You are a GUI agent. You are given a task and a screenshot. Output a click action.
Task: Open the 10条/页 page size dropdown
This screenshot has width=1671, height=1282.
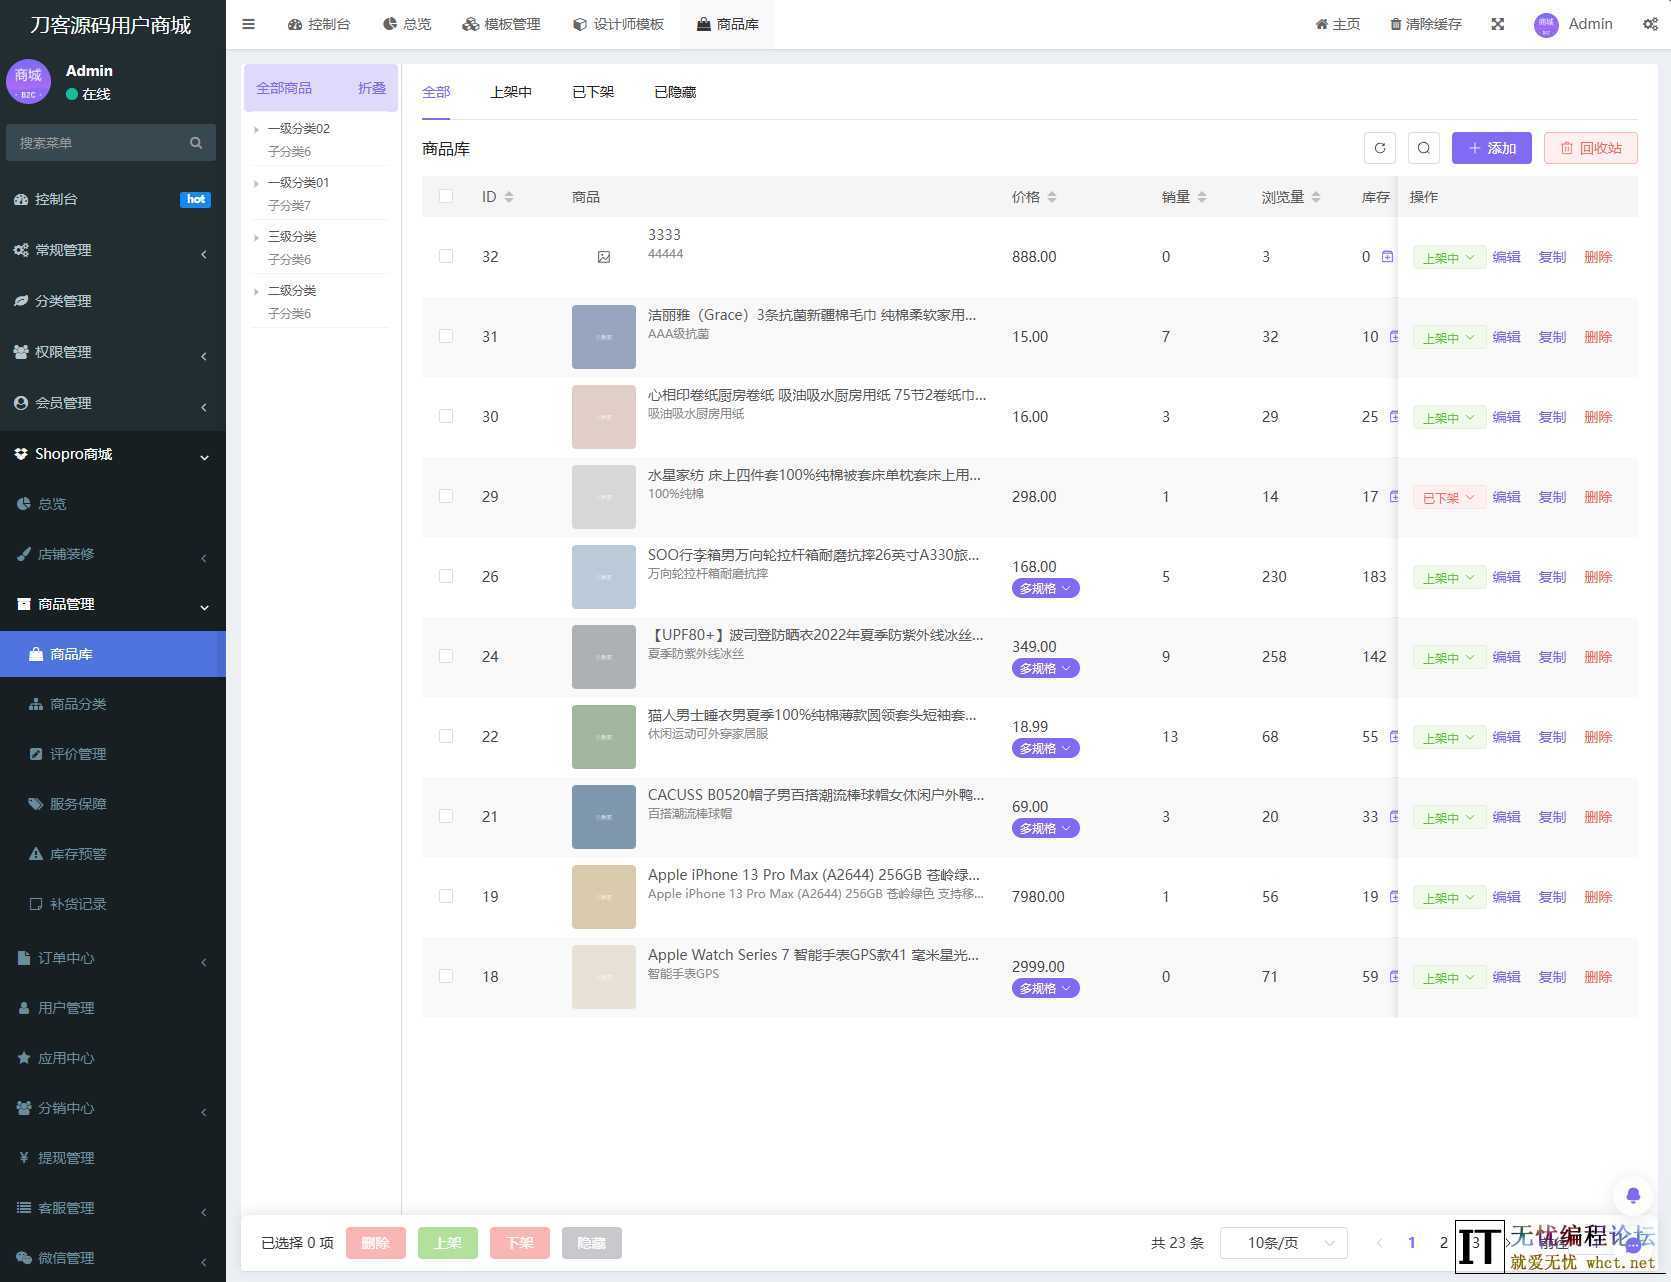tap(1283, 1242)
